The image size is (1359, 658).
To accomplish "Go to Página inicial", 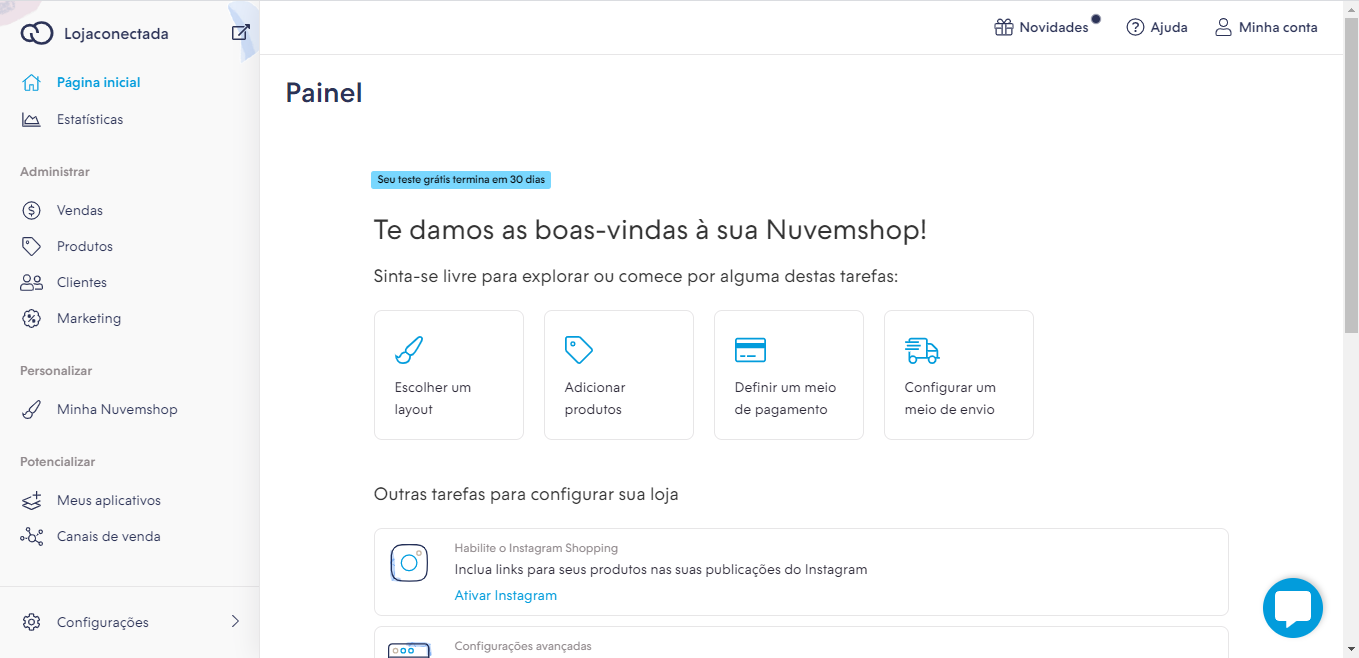I will coord(99,83).
